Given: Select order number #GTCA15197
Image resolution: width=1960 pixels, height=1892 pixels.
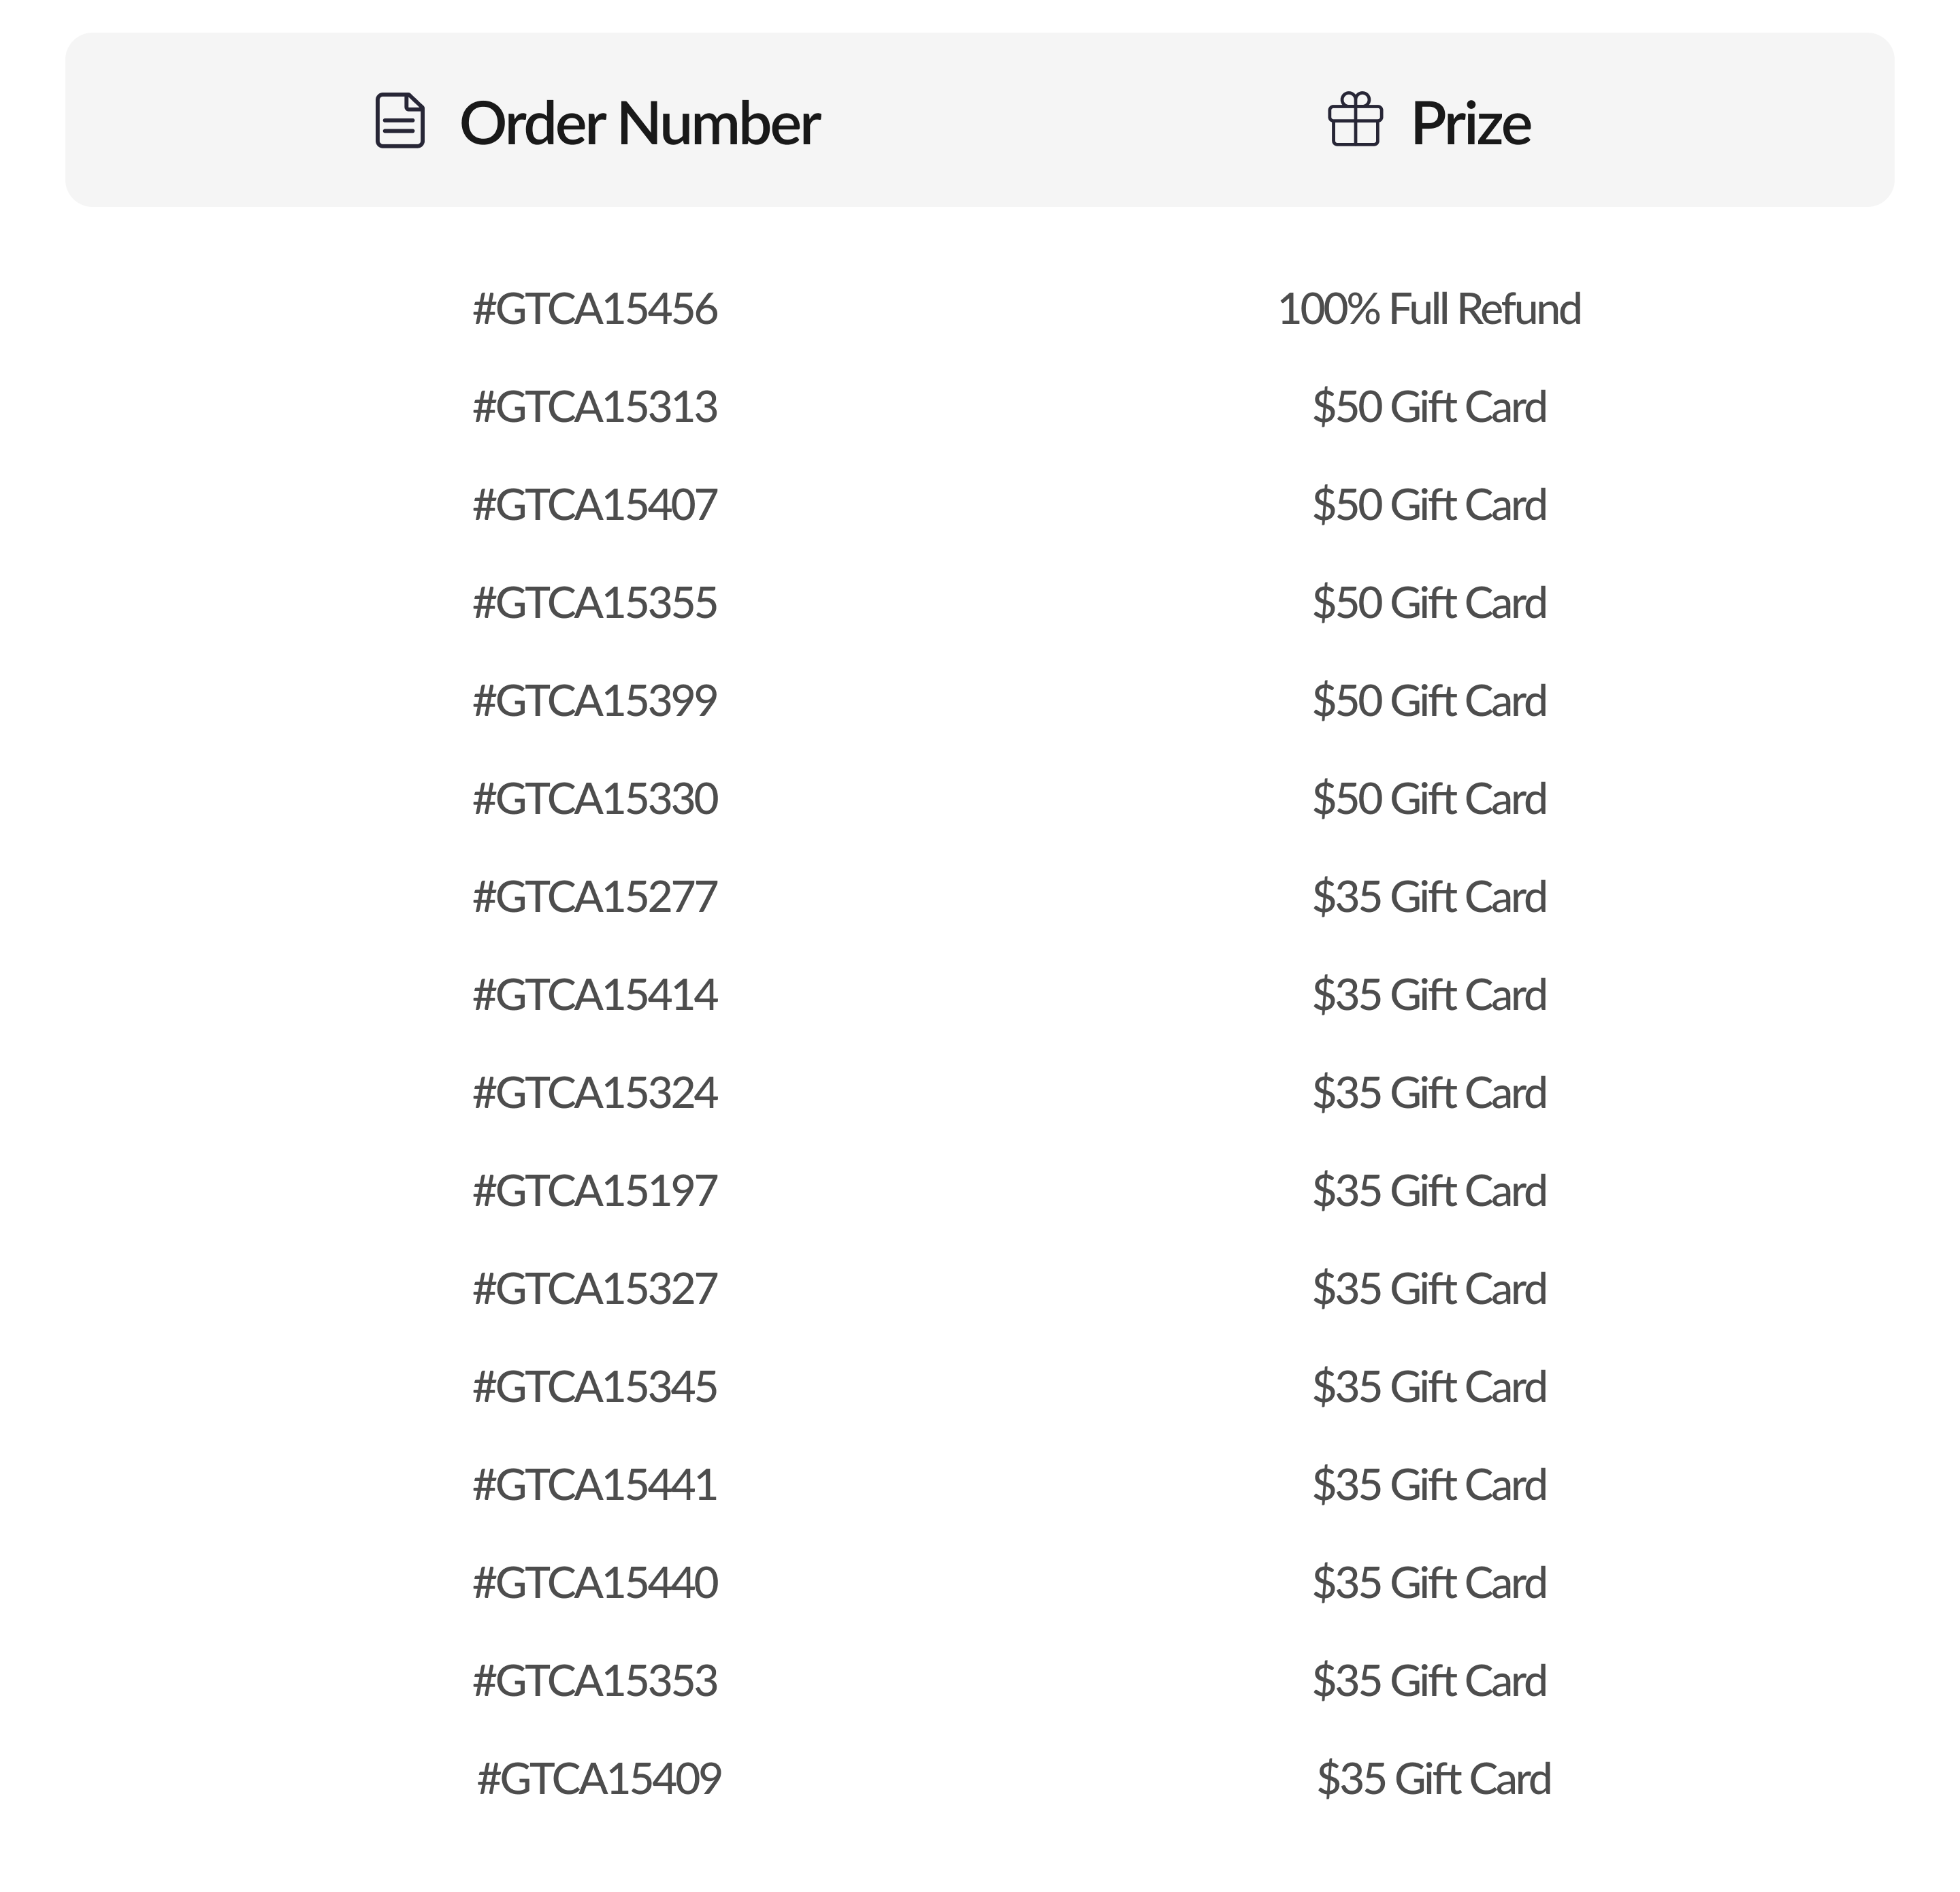Looking at the screenshot, I should coord(595,1191).
